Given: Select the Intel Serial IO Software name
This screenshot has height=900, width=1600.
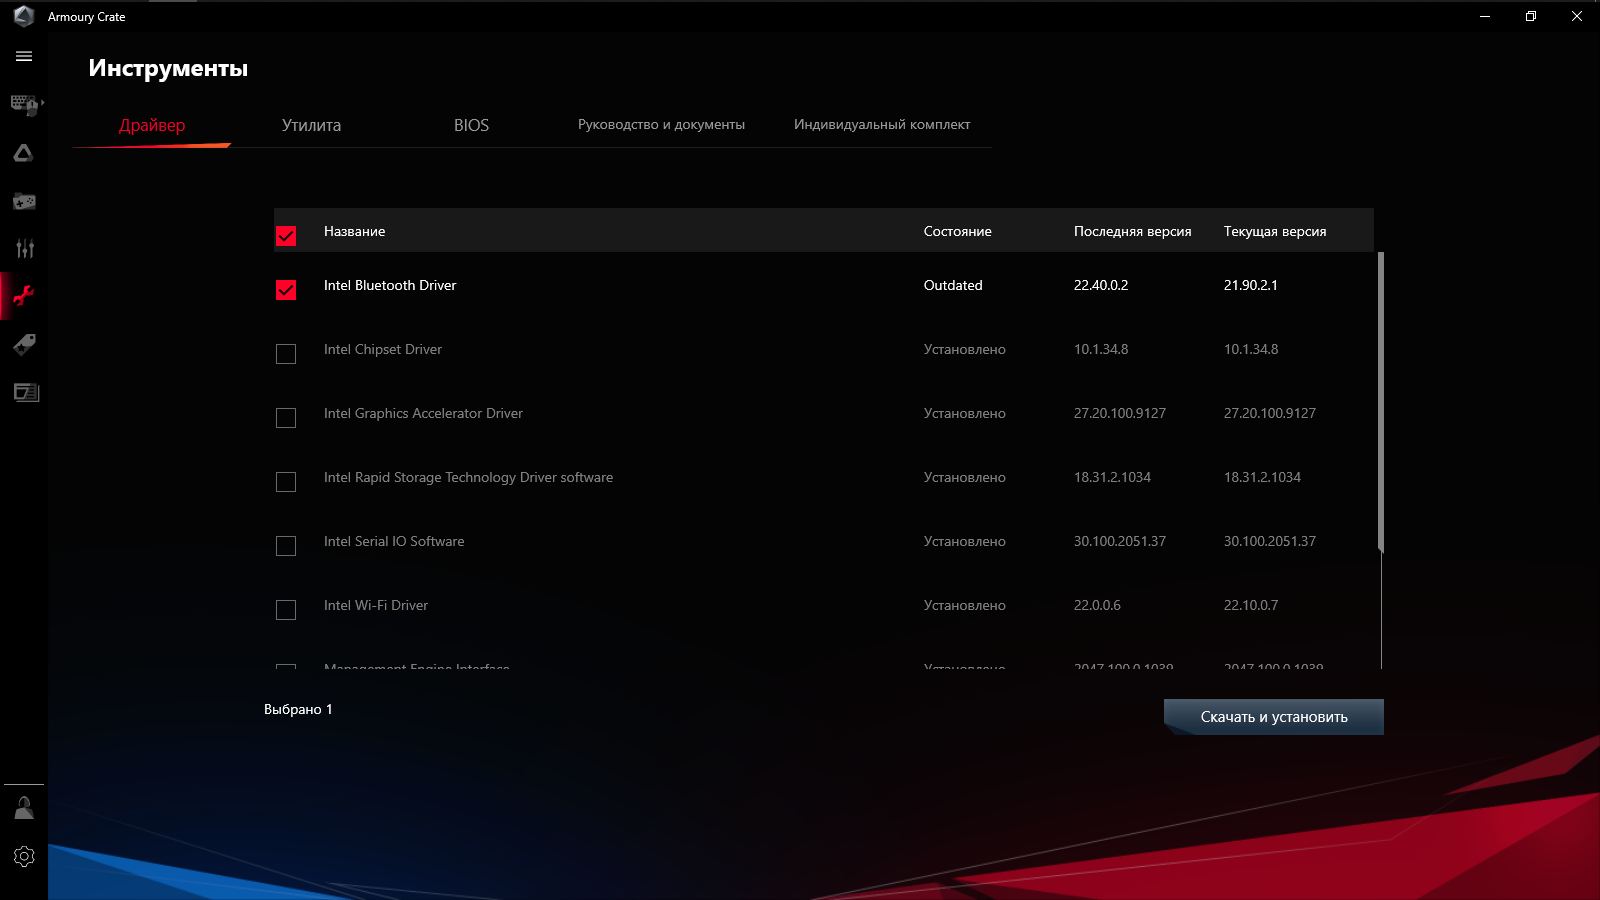Looking at the screenshot, I should click(394, 541).
